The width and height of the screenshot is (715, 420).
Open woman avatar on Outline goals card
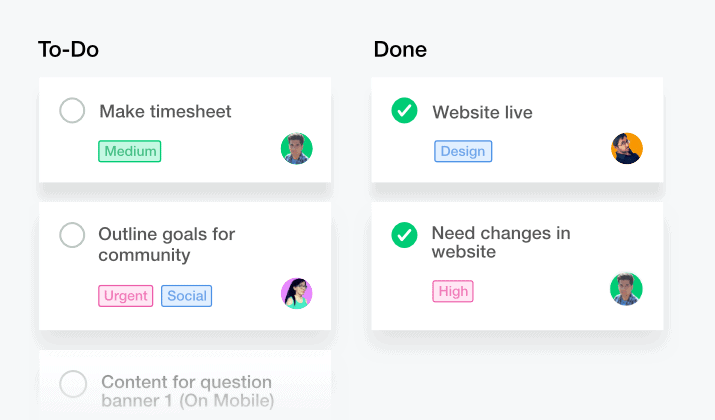point(296,293)
